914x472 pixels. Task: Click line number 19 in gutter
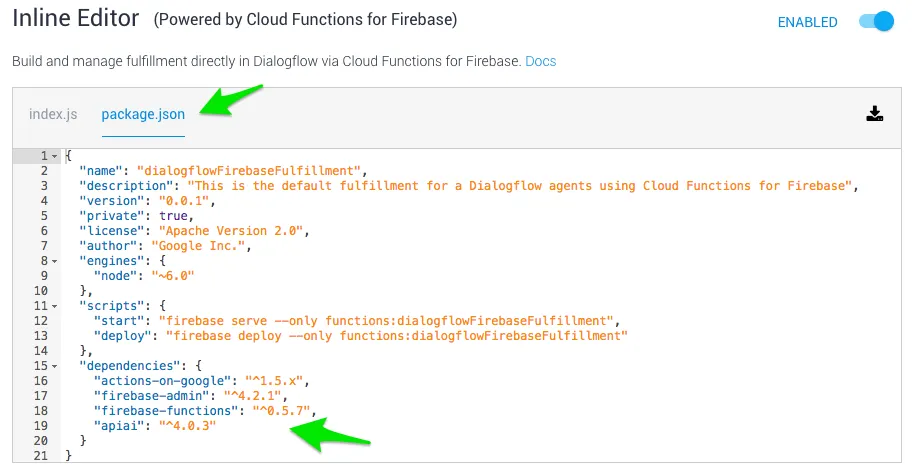(x=40, y=426)
